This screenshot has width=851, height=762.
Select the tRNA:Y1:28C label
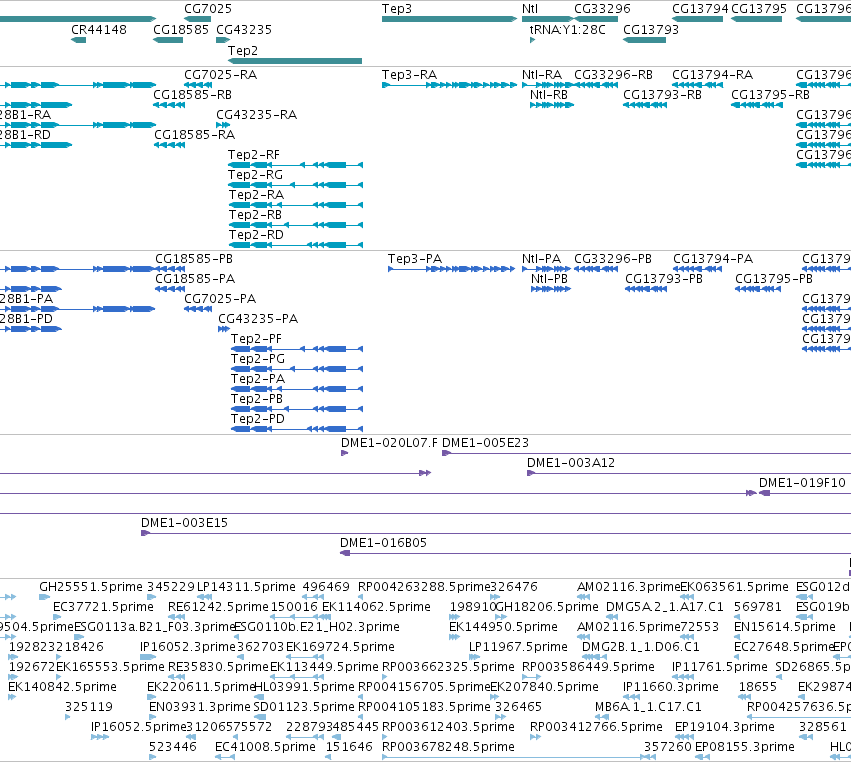click(x=568, y=29)
